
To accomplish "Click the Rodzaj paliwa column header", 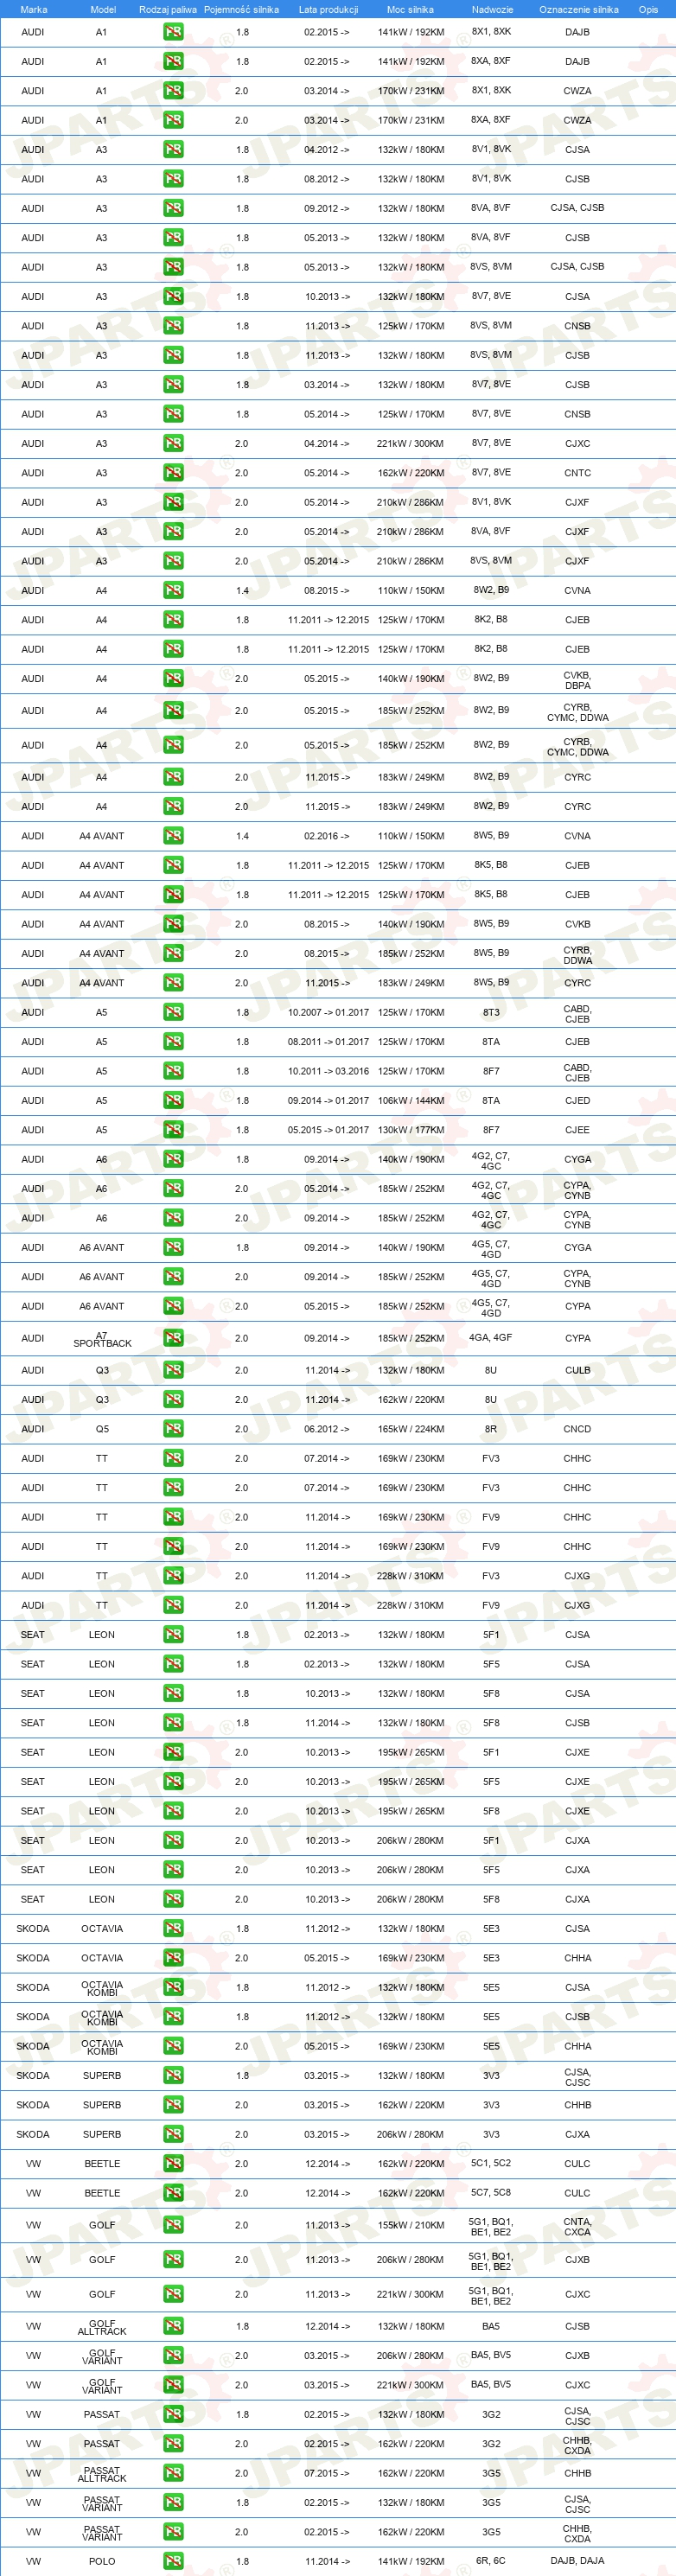I will [x=168, y=9].
